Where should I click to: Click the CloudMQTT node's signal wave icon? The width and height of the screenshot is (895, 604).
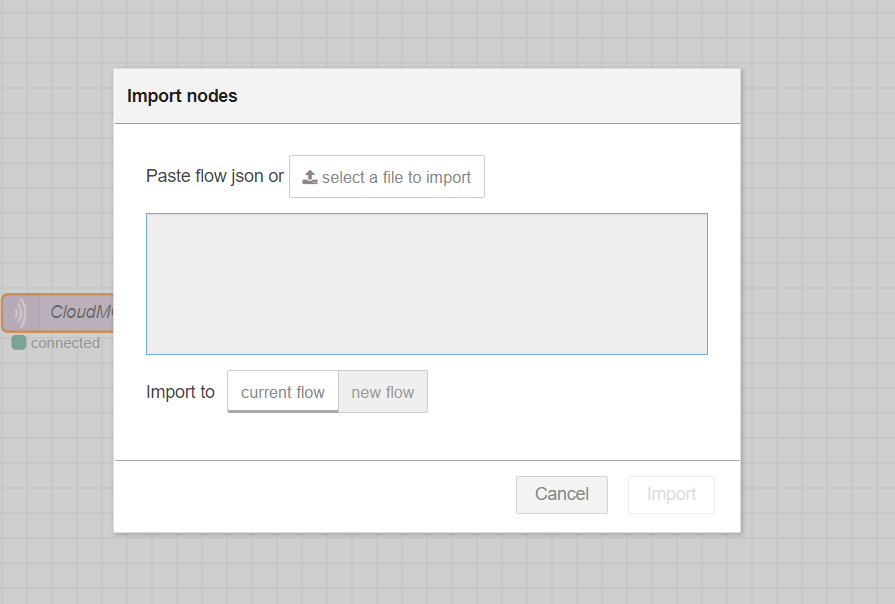click(20, 313)
